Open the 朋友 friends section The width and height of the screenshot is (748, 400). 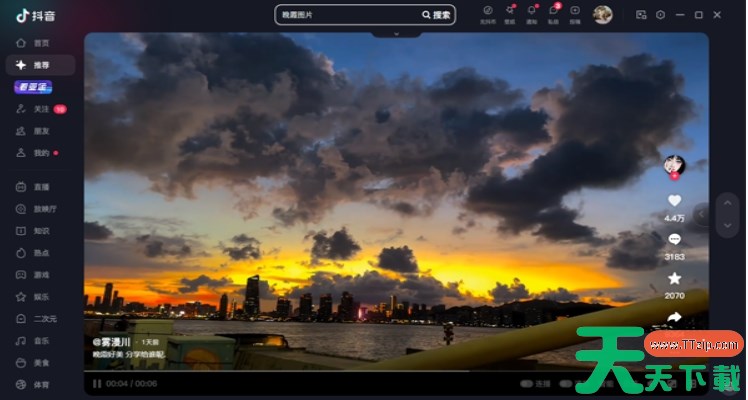[x=33, y=131]
